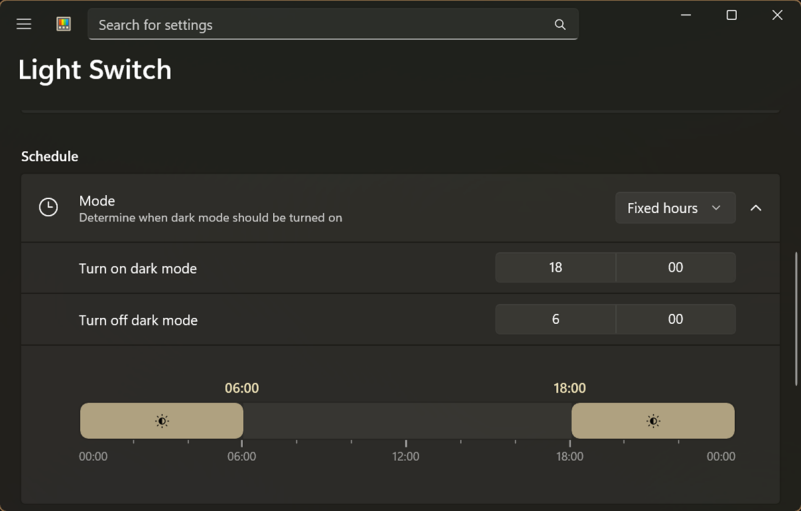Maximize the settings window
Viewport: 801px width, 511px height.
click(x=731, y=15)
